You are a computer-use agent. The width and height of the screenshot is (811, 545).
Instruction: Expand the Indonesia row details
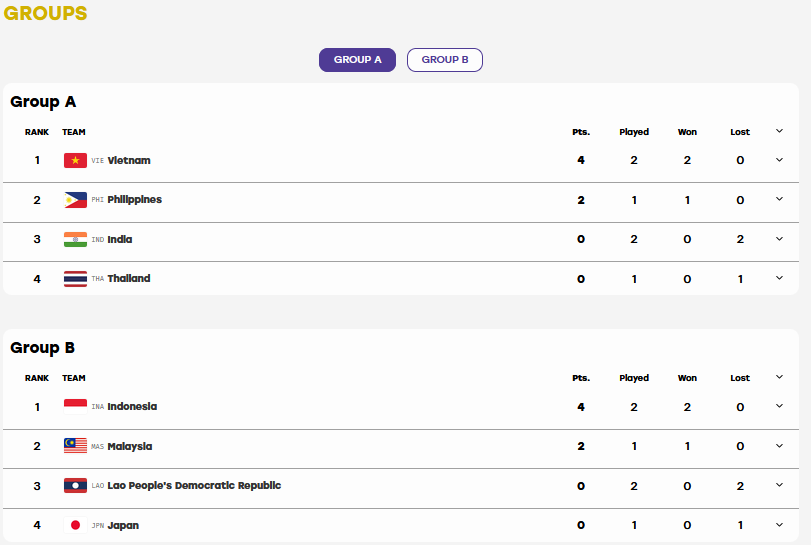point(779,406)
